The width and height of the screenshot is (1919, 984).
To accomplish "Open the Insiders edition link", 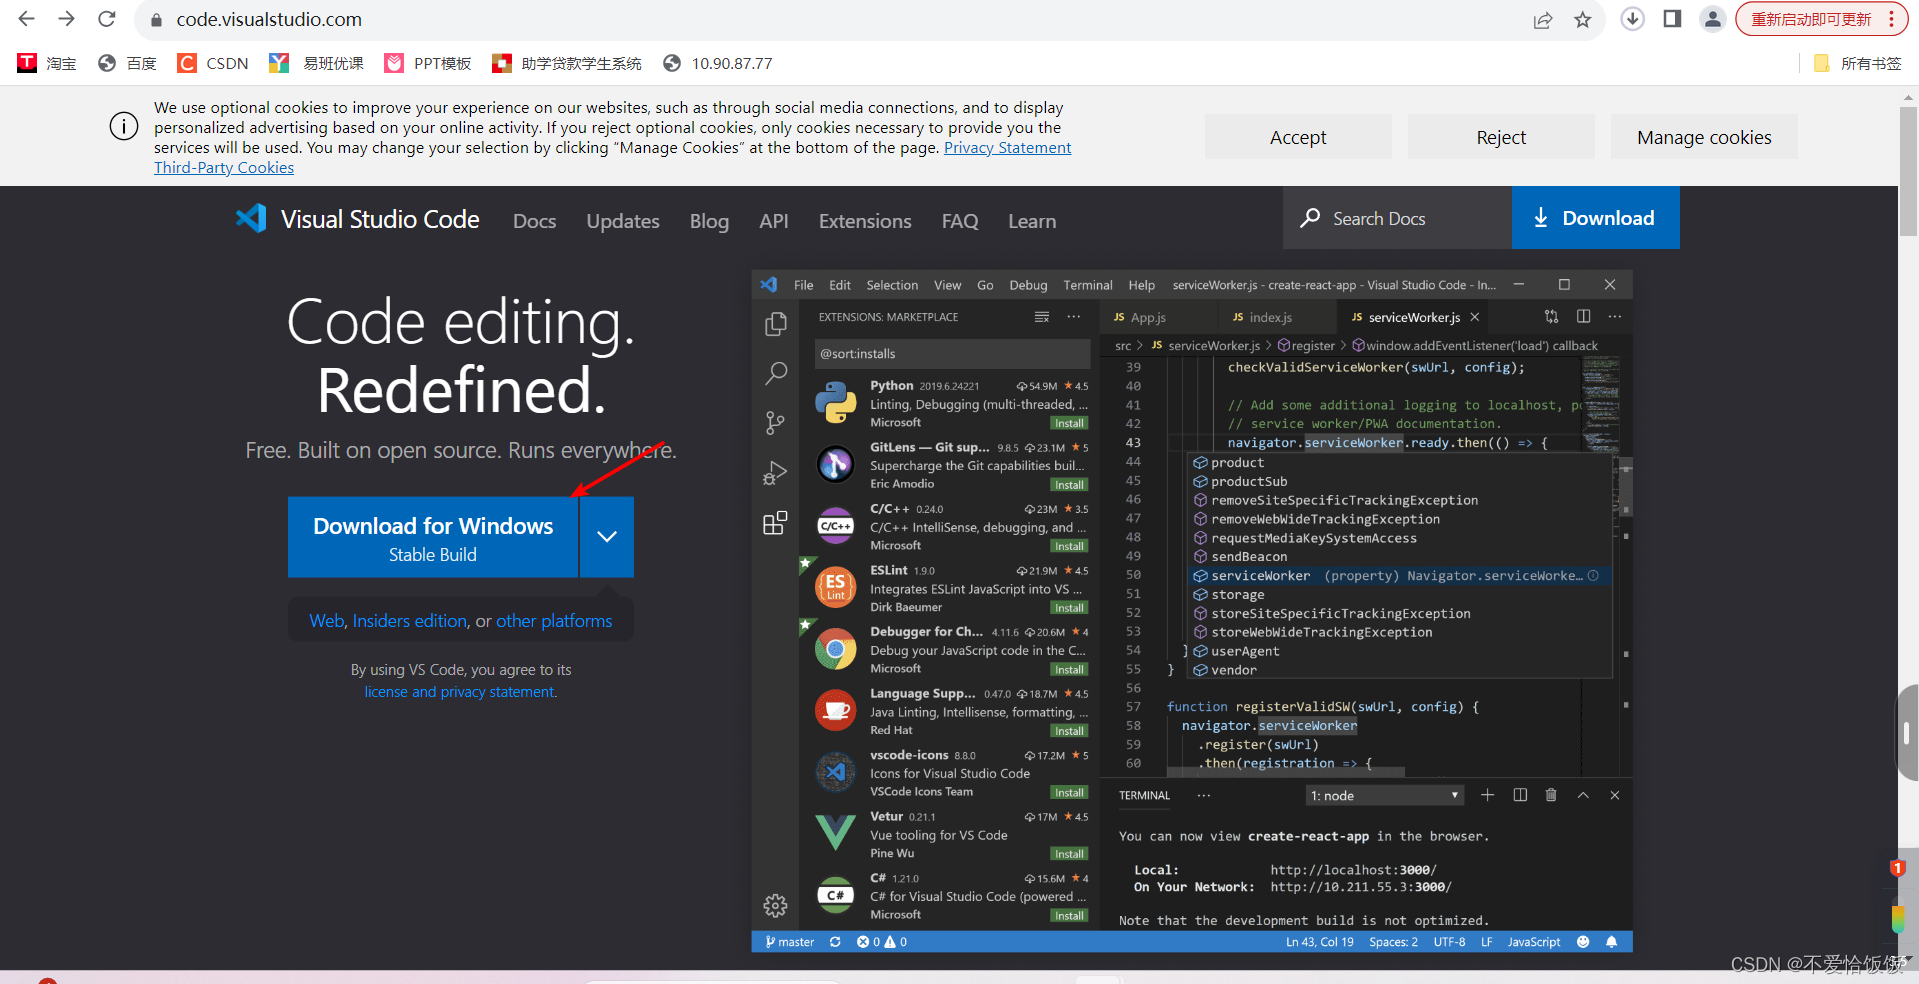I will (x=410, y=621).
